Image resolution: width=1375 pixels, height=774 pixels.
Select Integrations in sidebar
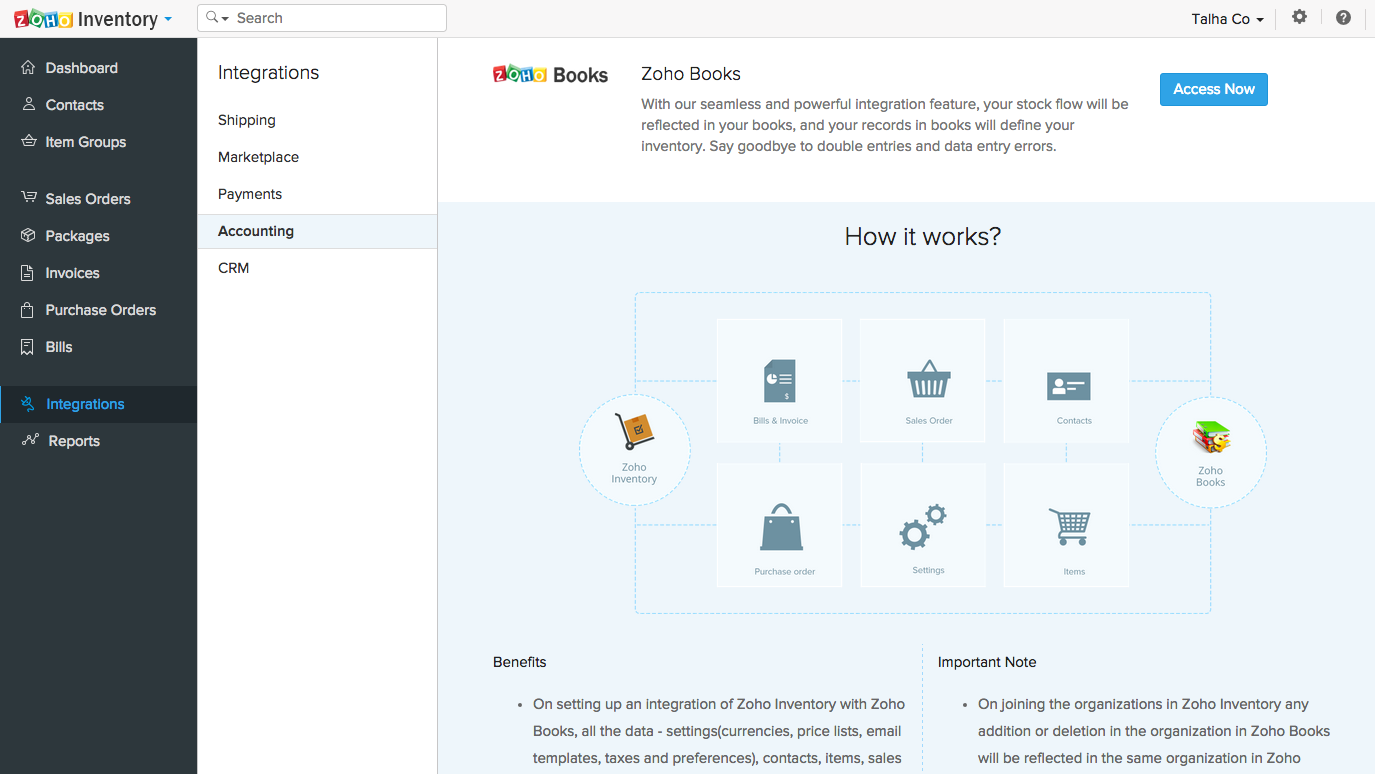[x=98, y=404]
